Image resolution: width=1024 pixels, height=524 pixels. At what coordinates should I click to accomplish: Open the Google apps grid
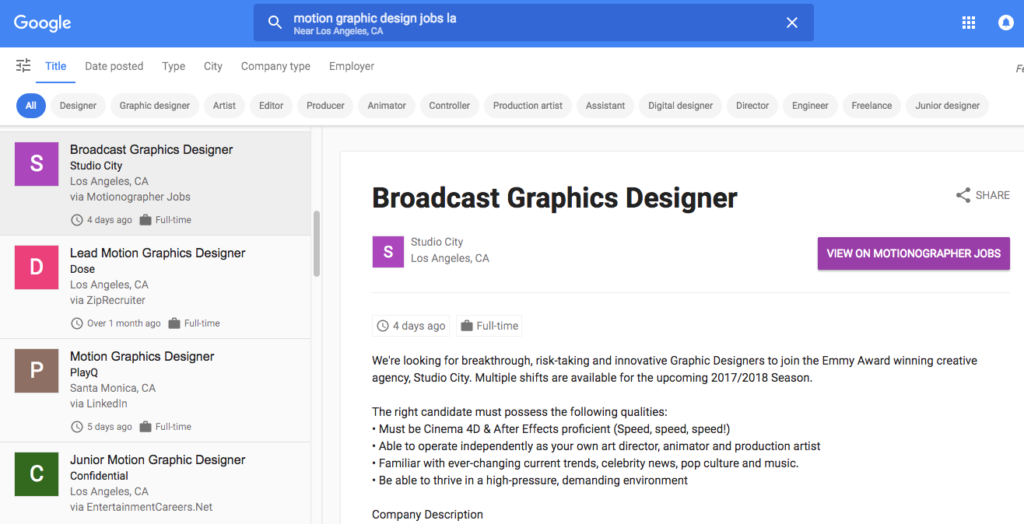coord(968,23)
